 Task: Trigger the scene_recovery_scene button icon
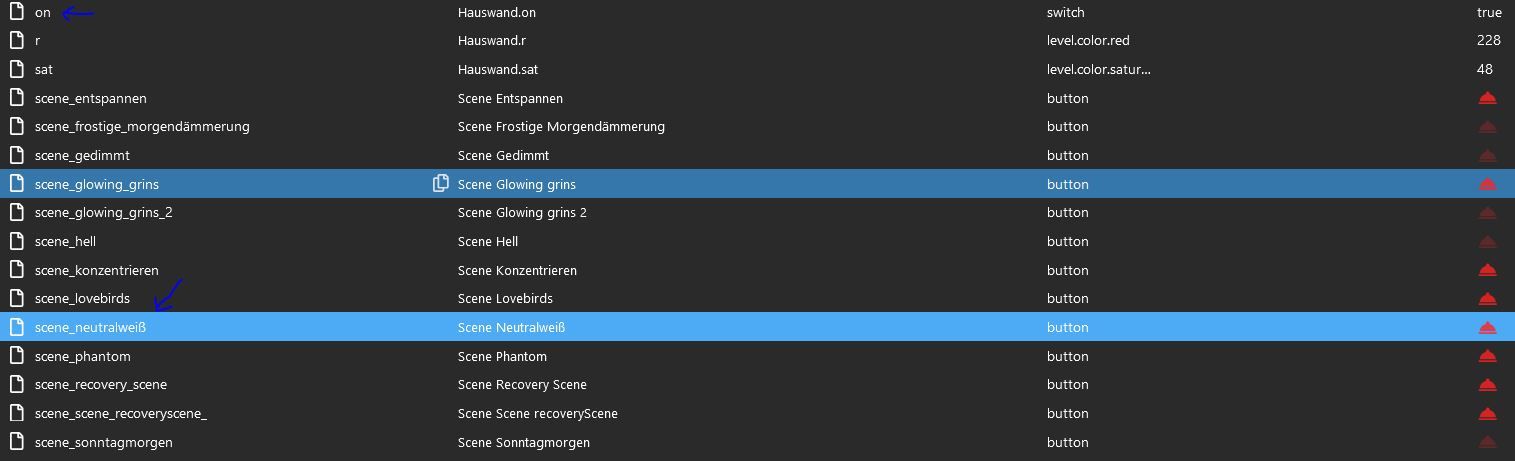pyautogui.click(x=1487, y=385)
